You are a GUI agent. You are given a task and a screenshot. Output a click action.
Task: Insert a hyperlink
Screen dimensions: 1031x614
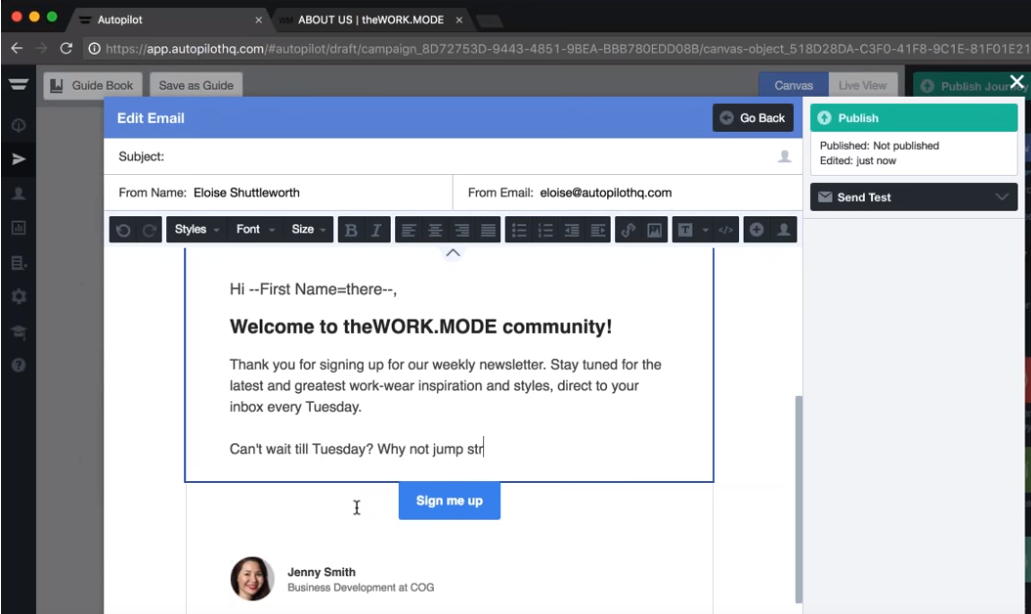629,230
